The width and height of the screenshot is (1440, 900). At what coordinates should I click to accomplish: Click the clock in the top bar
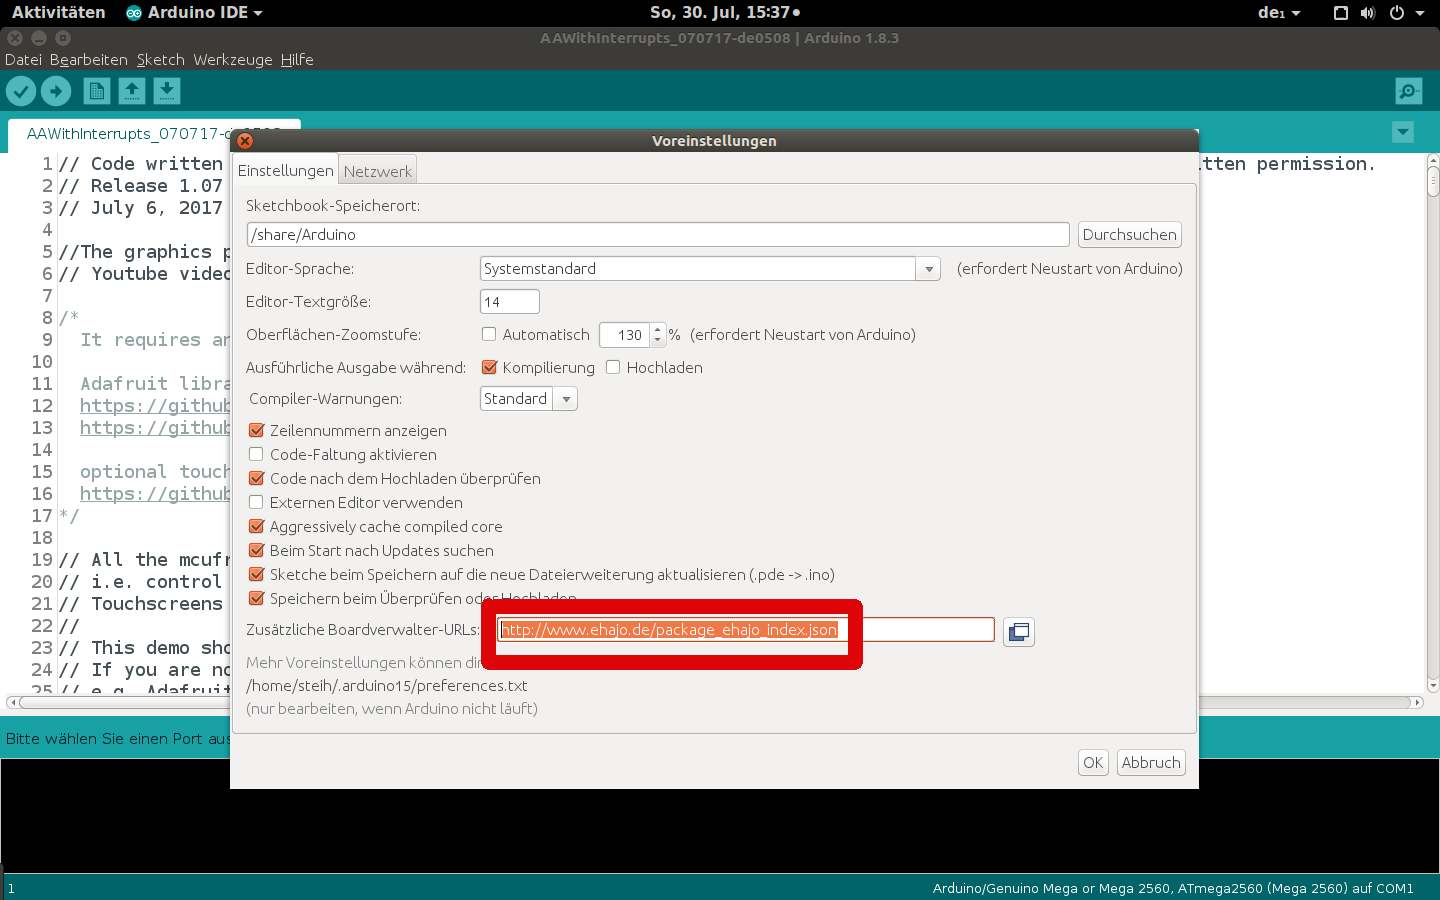725,13
